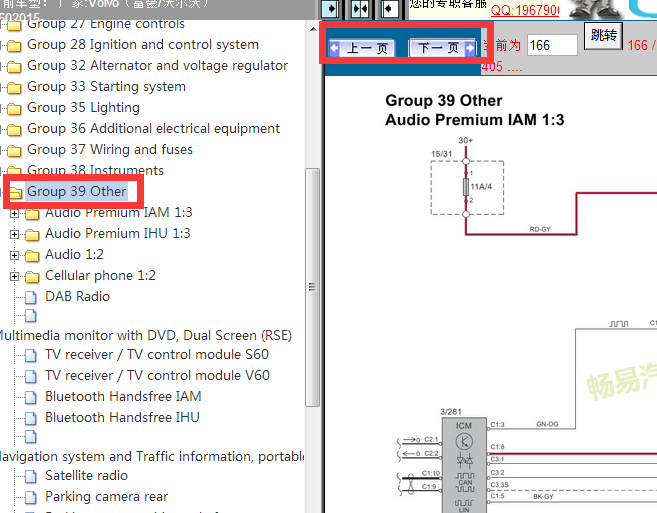Select Group 33 Starting system
This screenshot has width=657, height=513.
coord(106,86)
